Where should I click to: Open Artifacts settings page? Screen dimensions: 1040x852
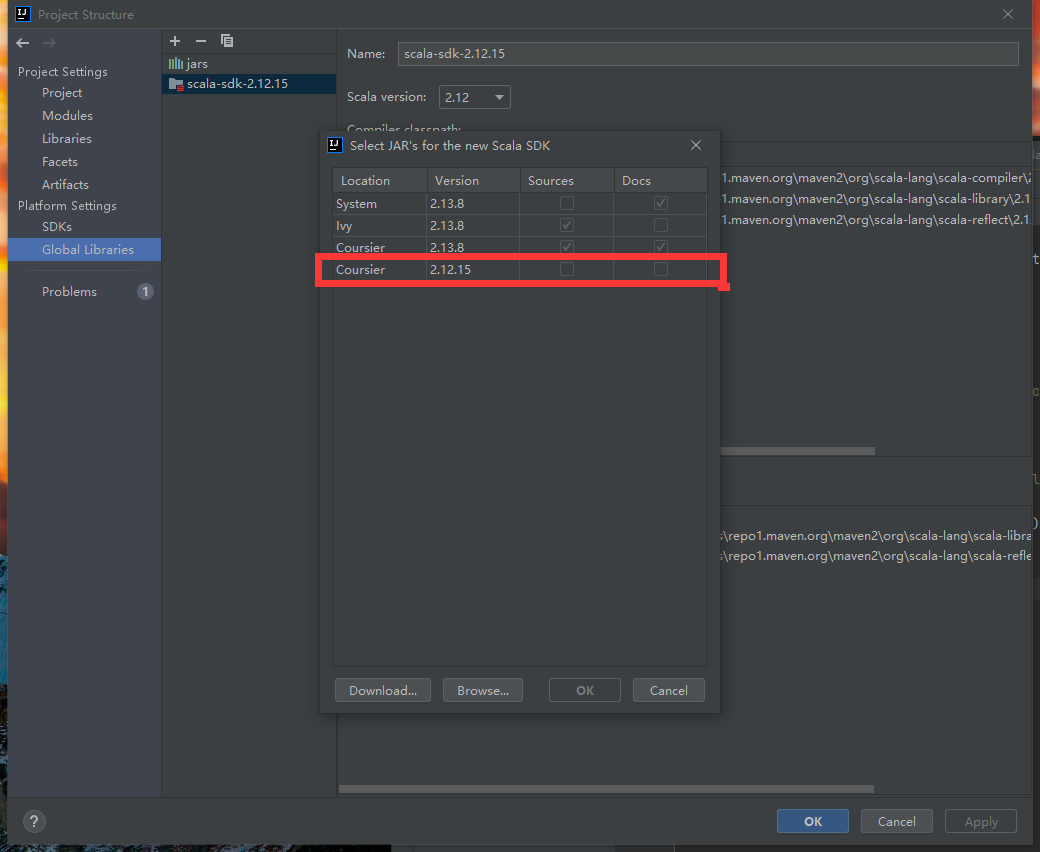coord(65,184)
